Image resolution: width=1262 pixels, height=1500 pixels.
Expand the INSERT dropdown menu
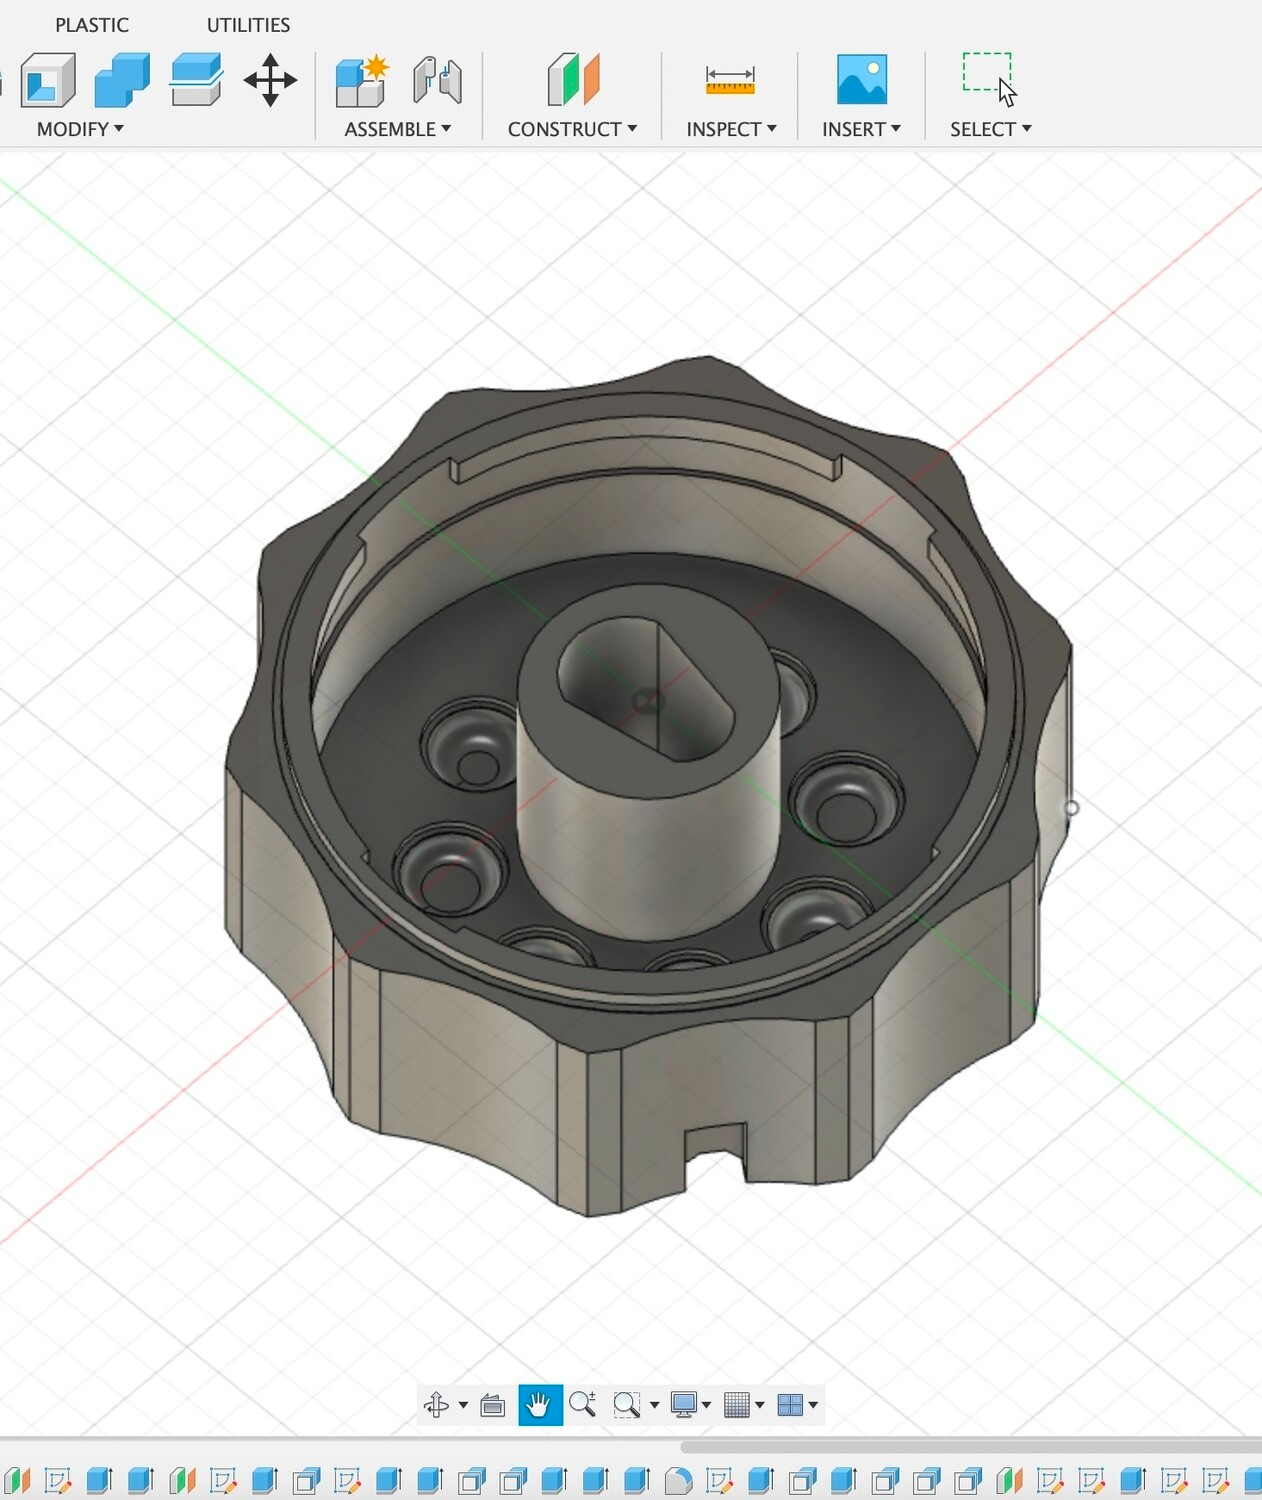click(861, 129)
